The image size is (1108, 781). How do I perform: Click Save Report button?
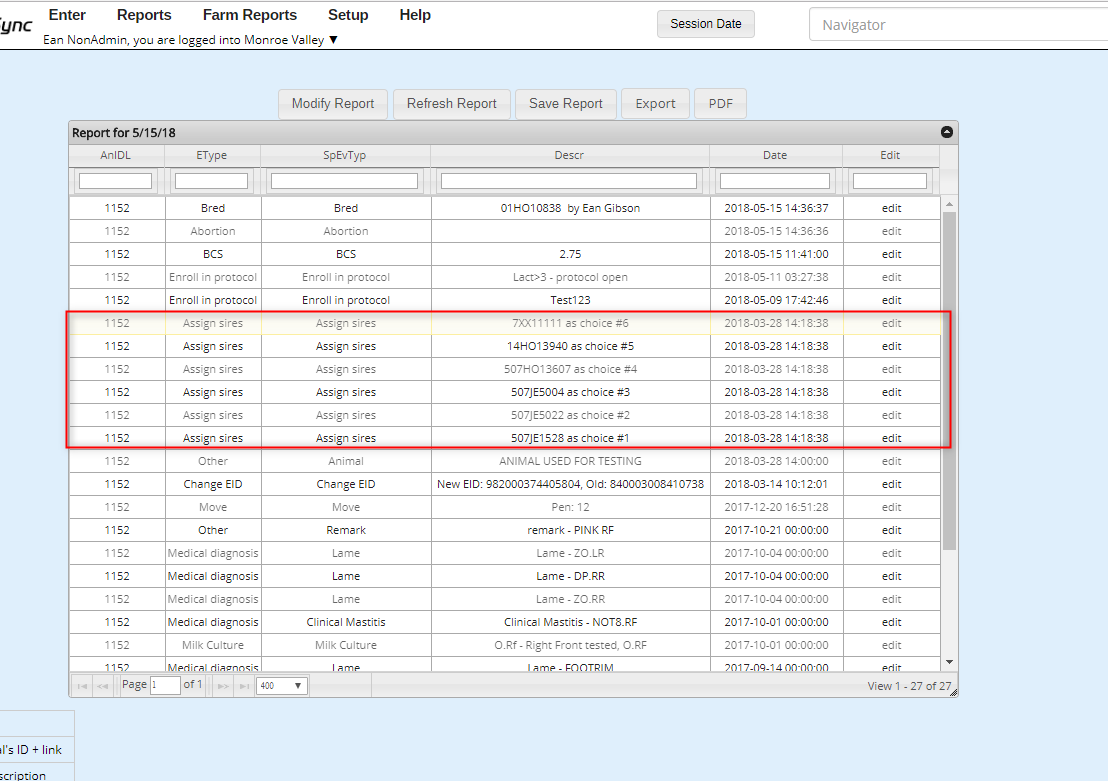pyautogui.click(x=566, y=104)
